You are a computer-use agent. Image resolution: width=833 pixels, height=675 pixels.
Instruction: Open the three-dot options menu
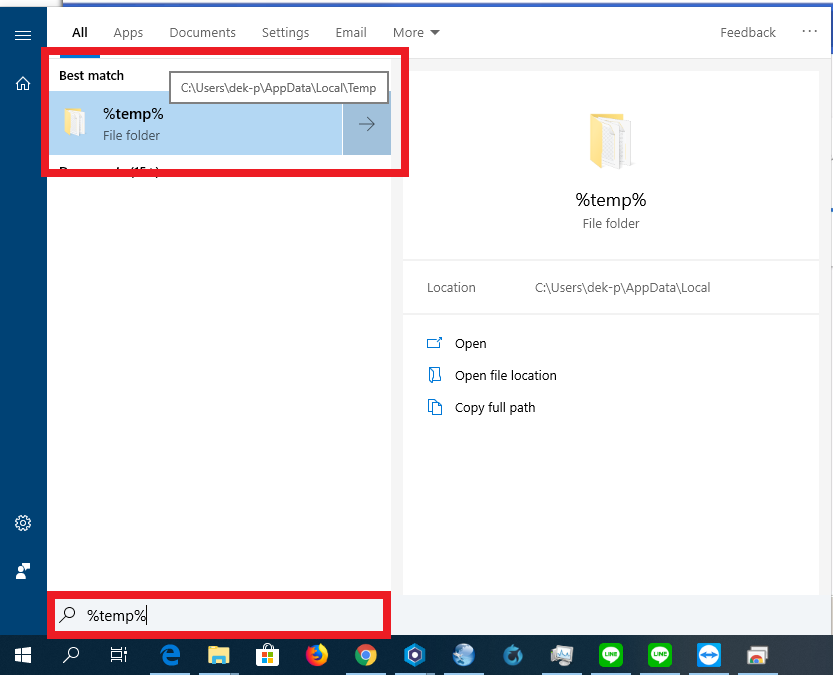(810, 32)
